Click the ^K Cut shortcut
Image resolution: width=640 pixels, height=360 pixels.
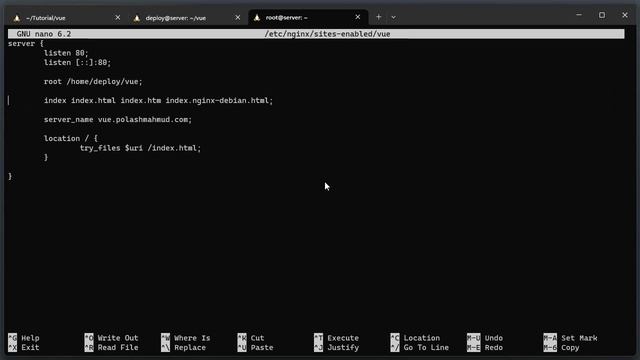[251, 338]
